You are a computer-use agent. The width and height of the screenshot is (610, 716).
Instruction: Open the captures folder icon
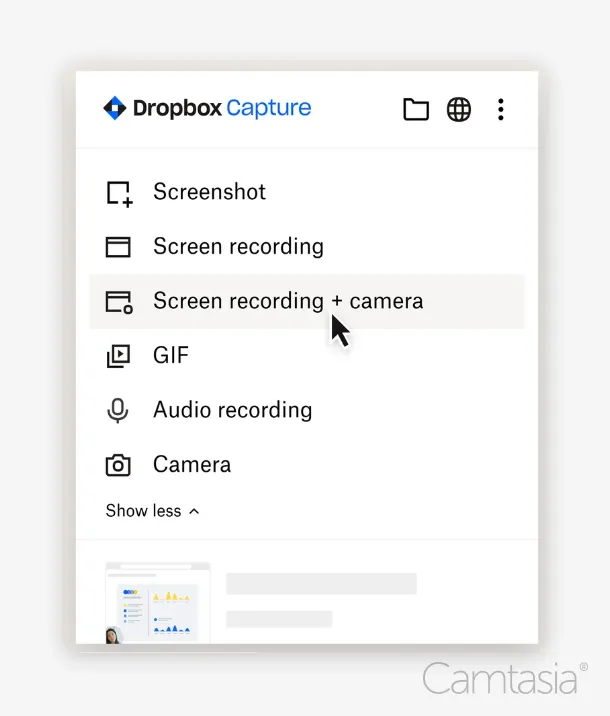pyautogui.click(x=416, y=109)
